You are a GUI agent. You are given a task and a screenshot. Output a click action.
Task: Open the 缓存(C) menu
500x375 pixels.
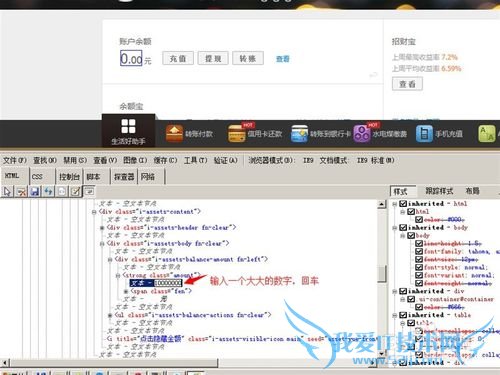(x=165, y=160)
